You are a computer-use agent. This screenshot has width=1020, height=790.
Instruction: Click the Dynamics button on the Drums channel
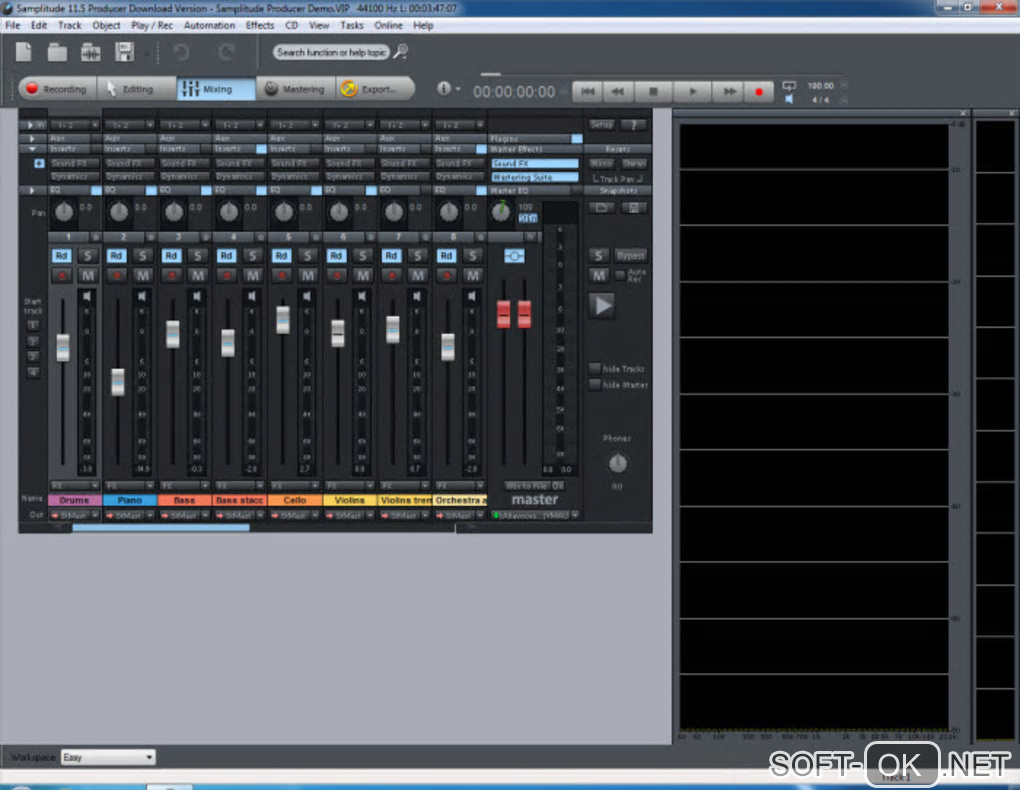(x=74, y=176)
